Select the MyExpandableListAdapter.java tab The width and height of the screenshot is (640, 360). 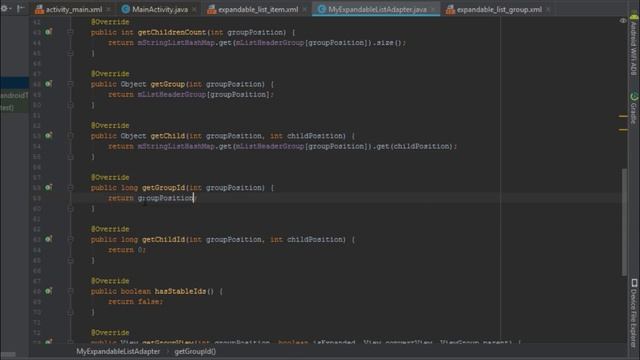point(377,9)
